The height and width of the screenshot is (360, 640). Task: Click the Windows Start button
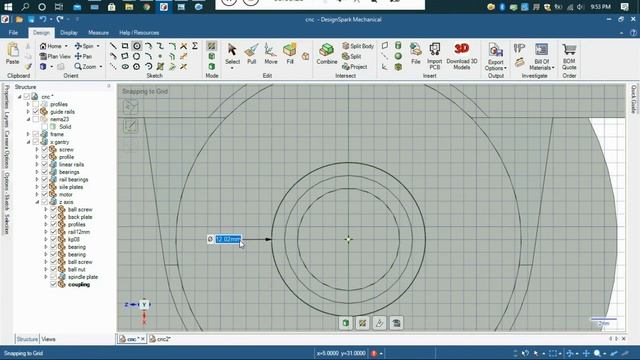click(x=8, y=7)
